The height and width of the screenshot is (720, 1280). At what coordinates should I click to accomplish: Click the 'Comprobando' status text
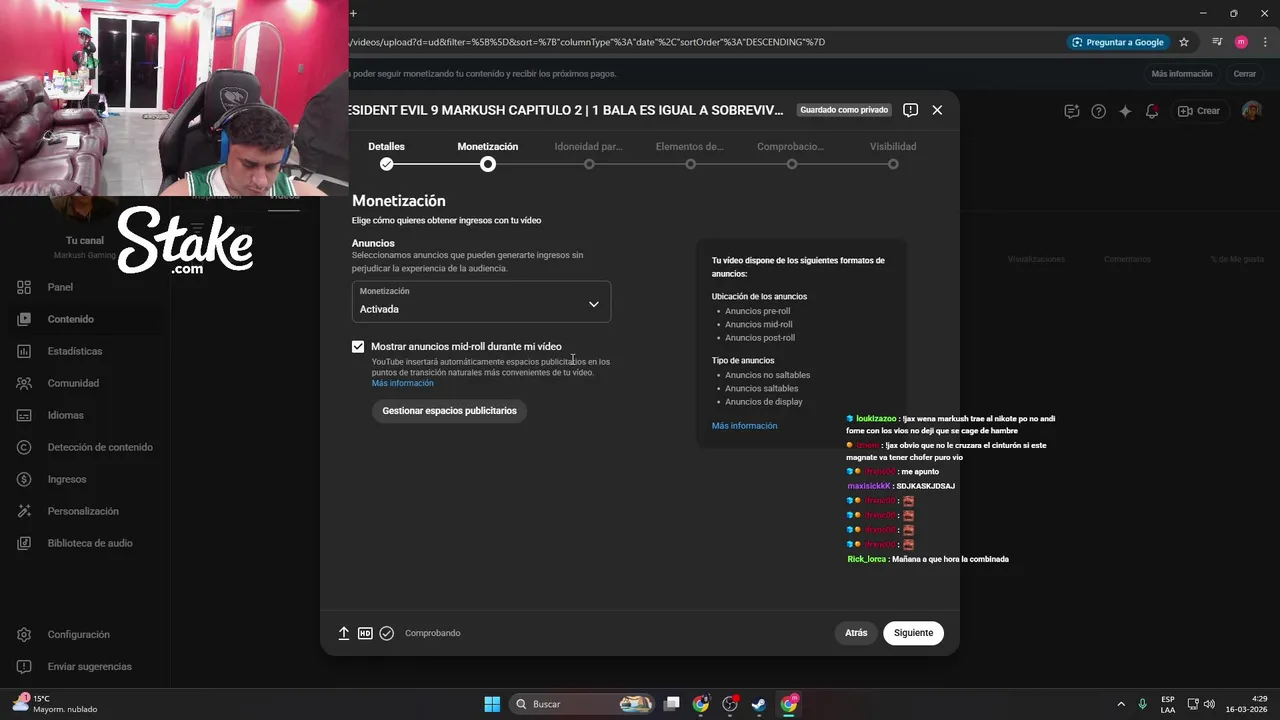432,633
